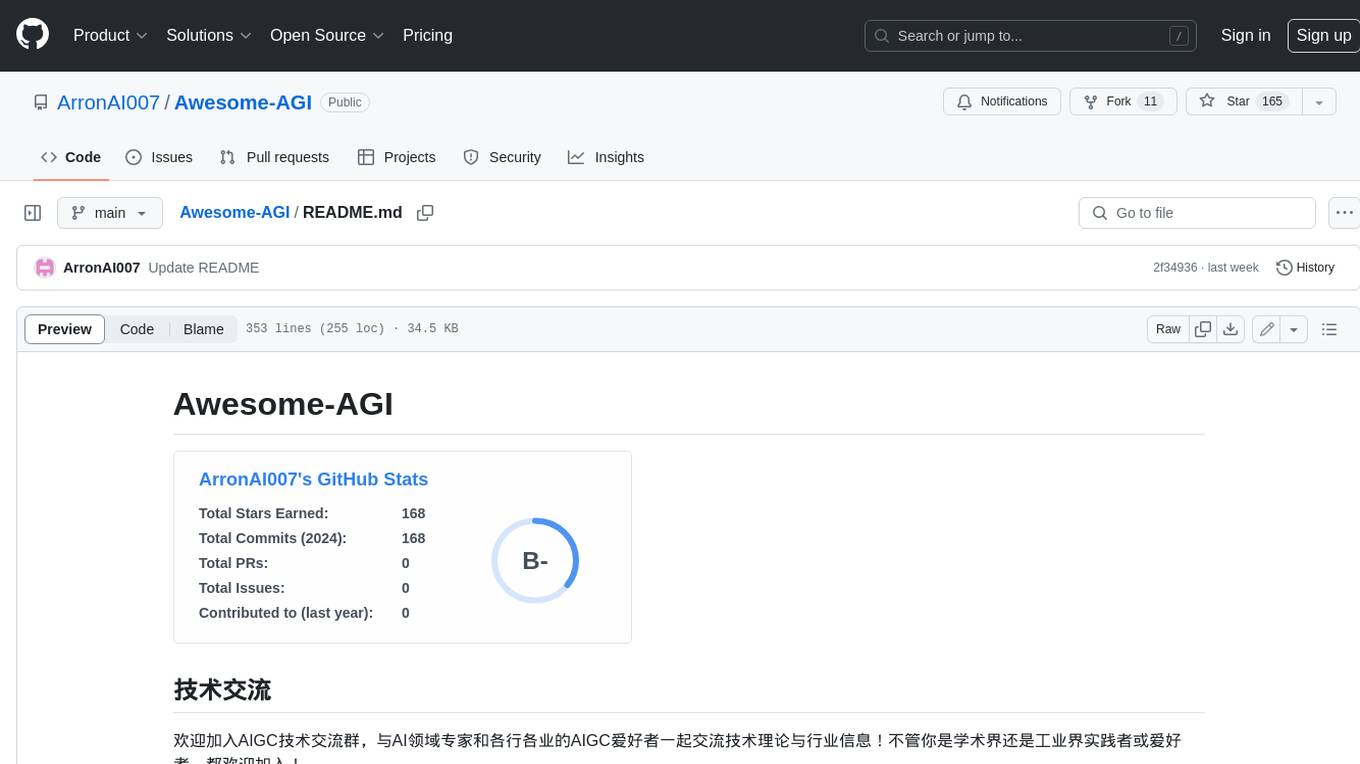View the file History
Screen dimensions: 1360x764
[x=1305, y=267]
